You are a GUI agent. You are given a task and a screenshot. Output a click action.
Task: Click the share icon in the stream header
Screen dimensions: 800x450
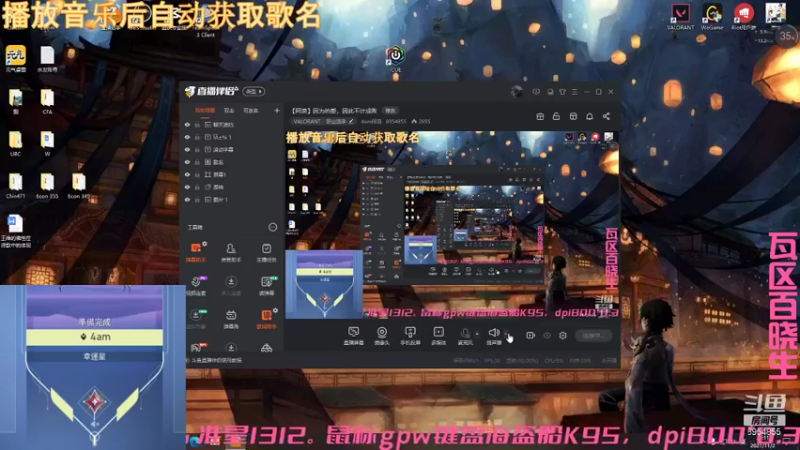pyautogui.click(x=606, y=116)
